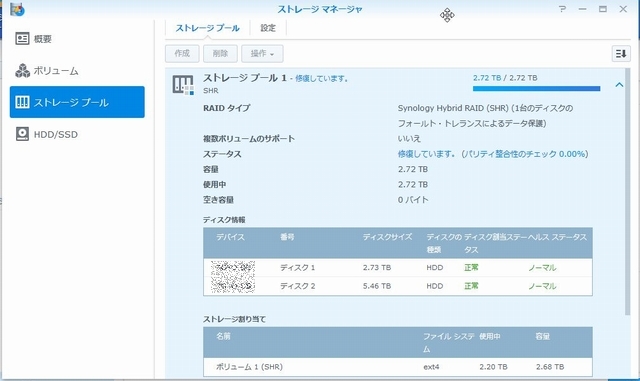Image resolution: width=640 pixels, height=381 pixels.
Task: Click the Storage Manager app icon in title bar
Action: [18, 9]
